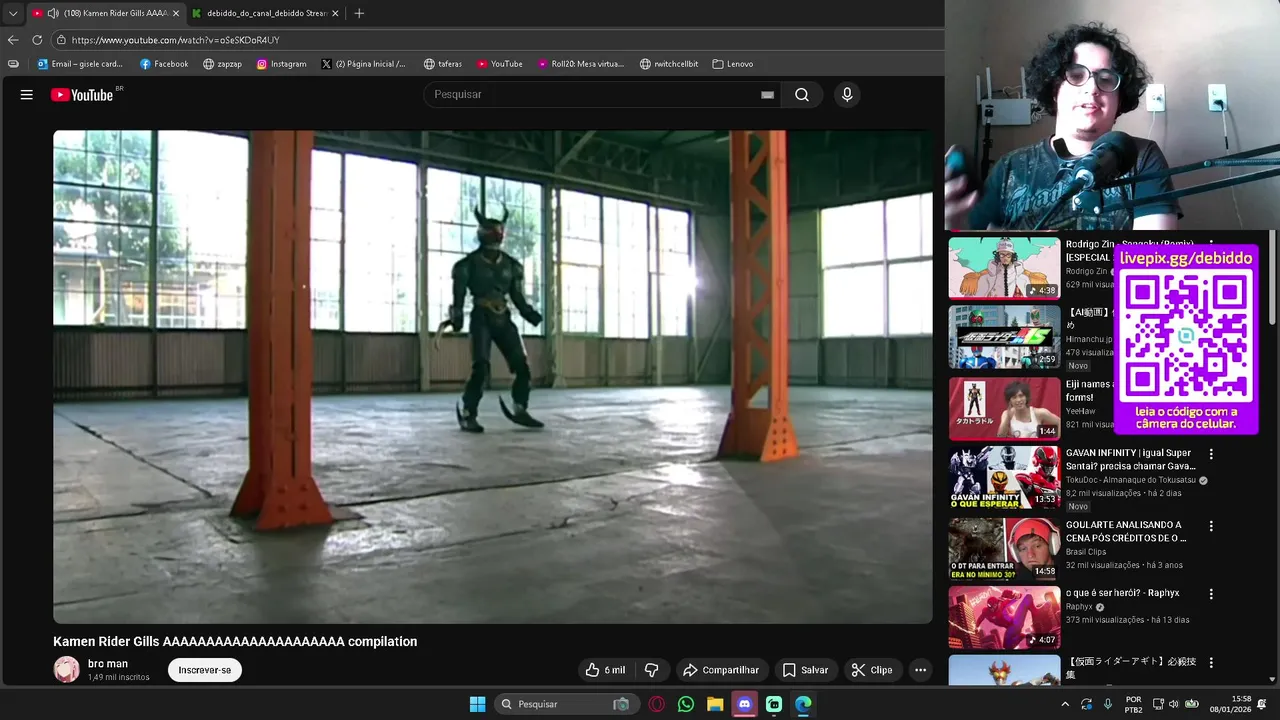Viewport: 1280px width, 720px height.
Task: Start voice search with the microphone
Action: [847, 95]
